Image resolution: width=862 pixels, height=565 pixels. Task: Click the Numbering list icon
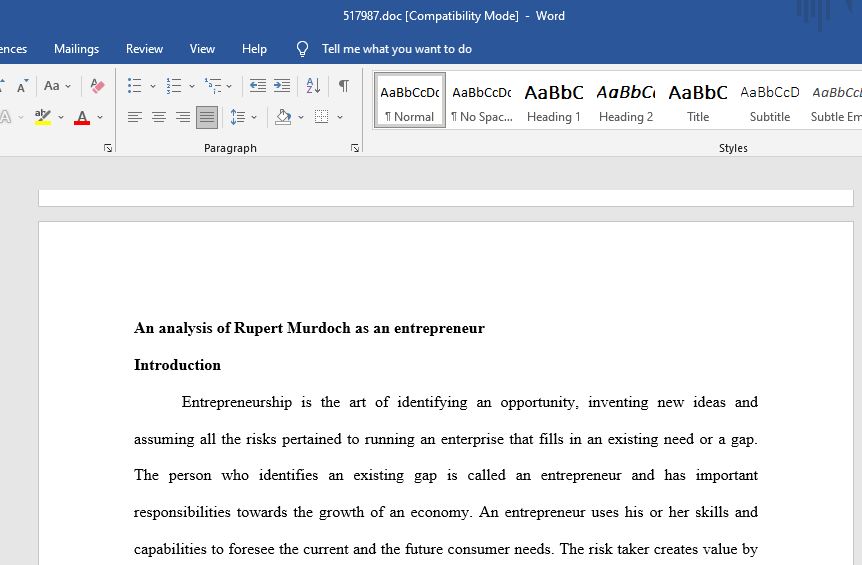pos(174,86)
